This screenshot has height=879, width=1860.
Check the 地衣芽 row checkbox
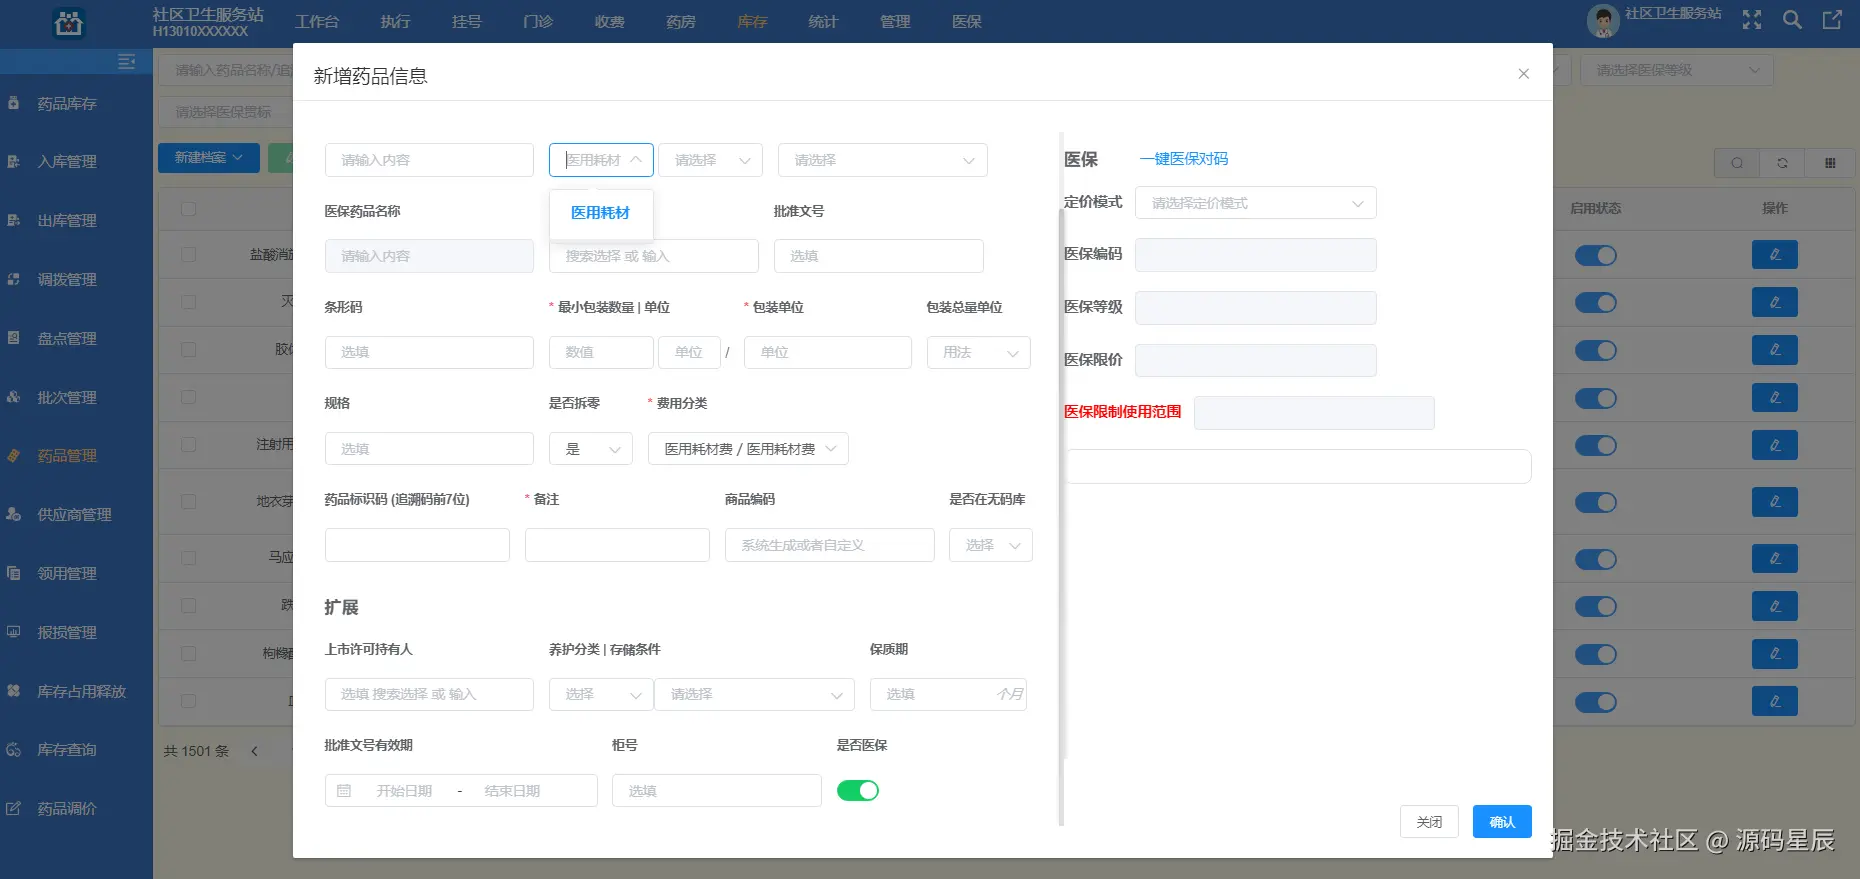click(188, 501)
